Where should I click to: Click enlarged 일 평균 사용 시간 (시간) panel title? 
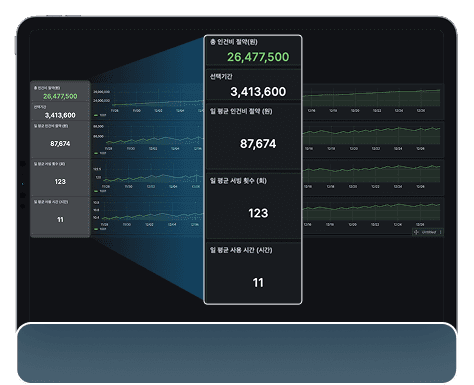tap(241, 250)
